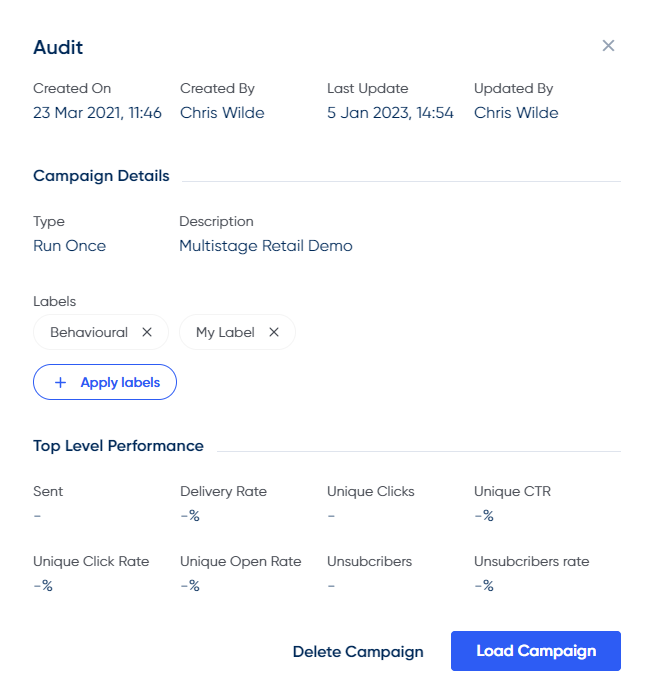Click the Created On caption
The image size is (647, 681).
[x=72, y=88]
